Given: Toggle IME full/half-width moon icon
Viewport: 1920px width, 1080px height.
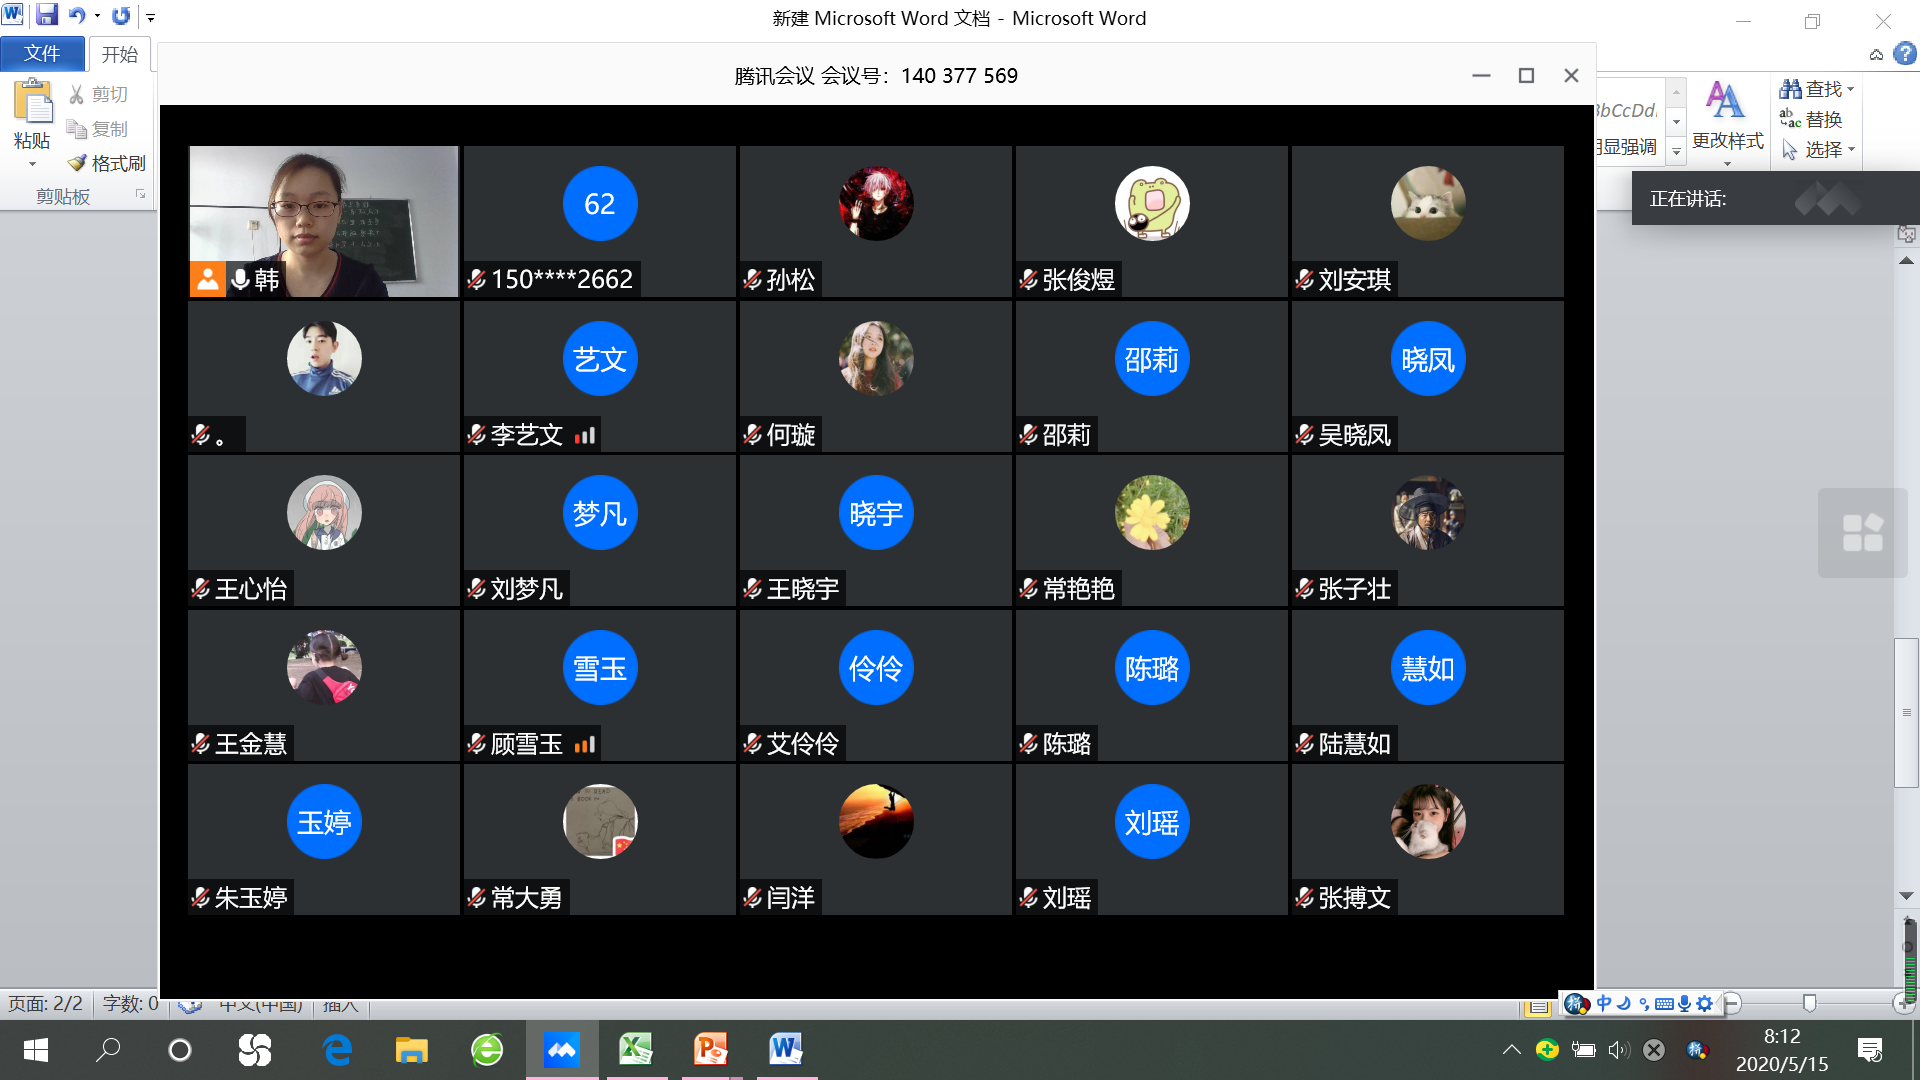Looking at the screenshot, I should [x=1624, y=1003].
